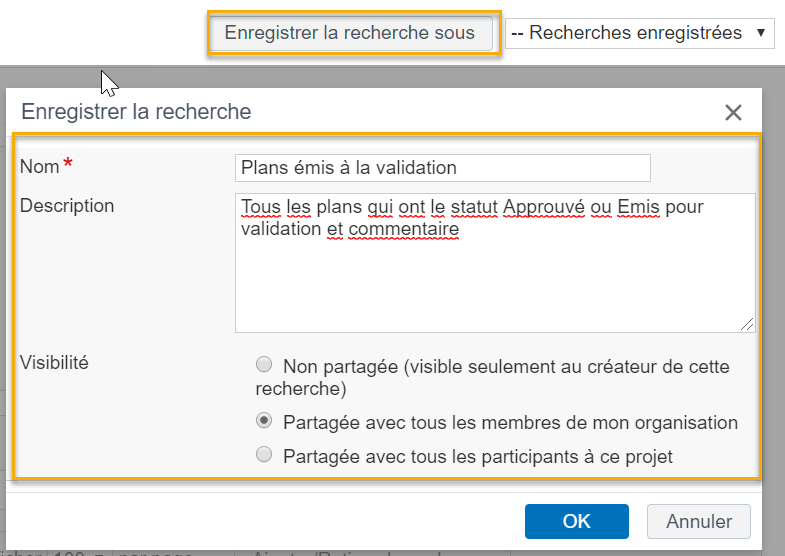The width and height of the screenshot is (785, 556).
Task: Confirm with the OK button
Action: (x=576, y=521)
